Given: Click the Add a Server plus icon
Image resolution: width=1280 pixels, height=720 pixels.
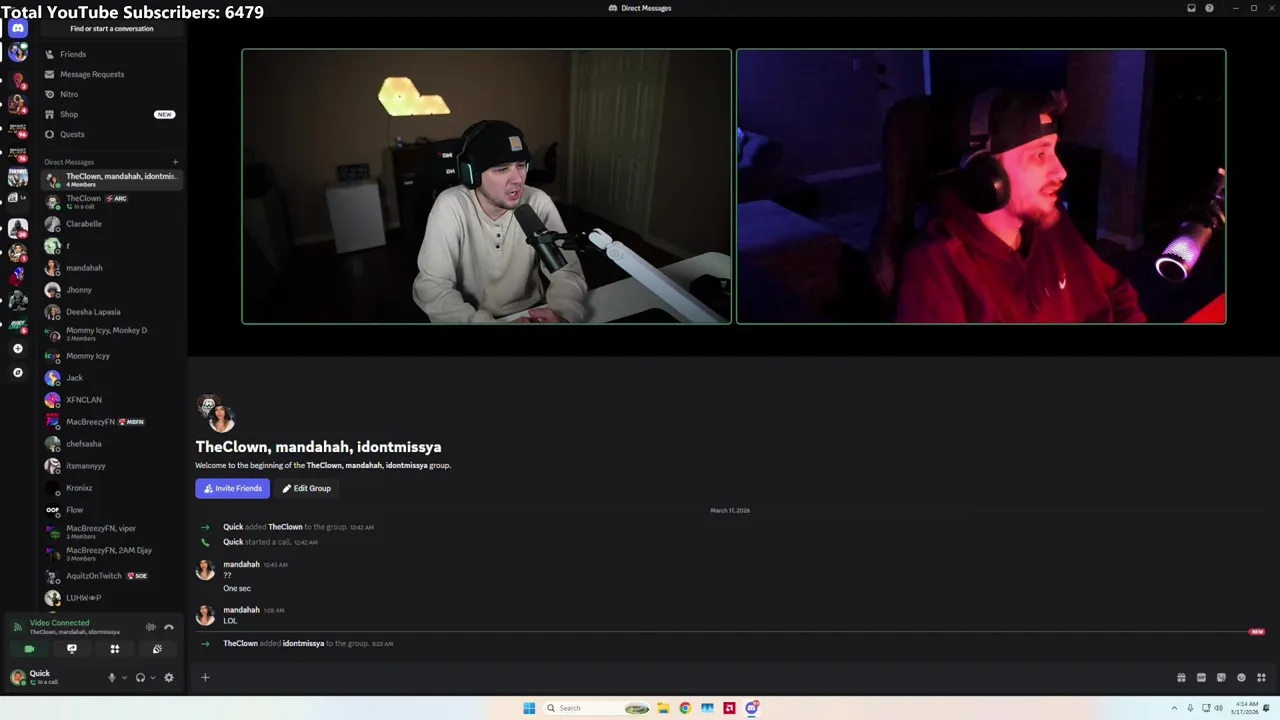Looking at the screenshot, I should click(x=17, y=349).
